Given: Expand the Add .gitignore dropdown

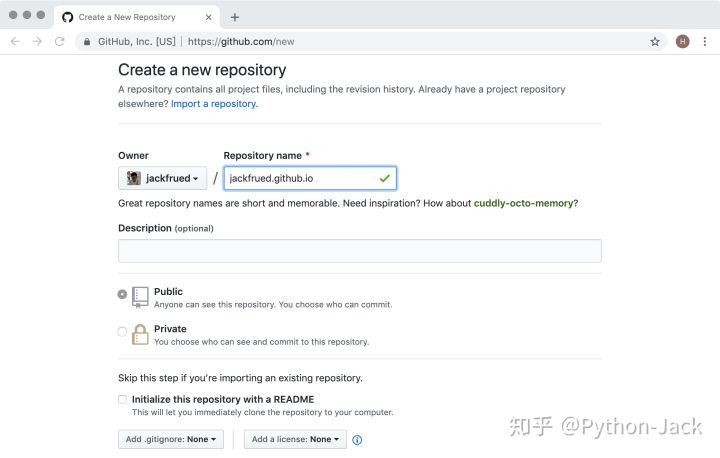Looking at the screenshot, I should [172, 439].
